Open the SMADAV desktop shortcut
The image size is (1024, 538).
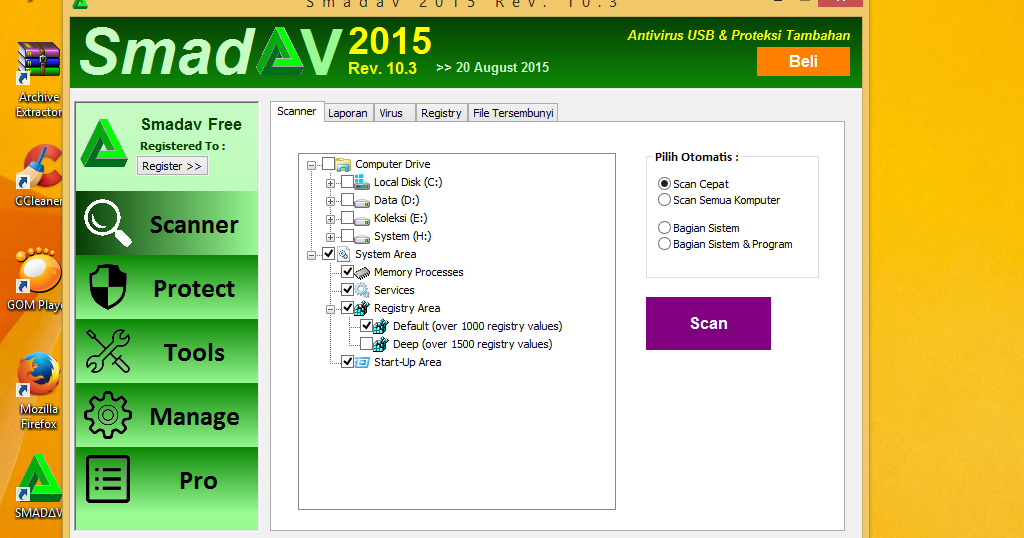tap(39, 487)
